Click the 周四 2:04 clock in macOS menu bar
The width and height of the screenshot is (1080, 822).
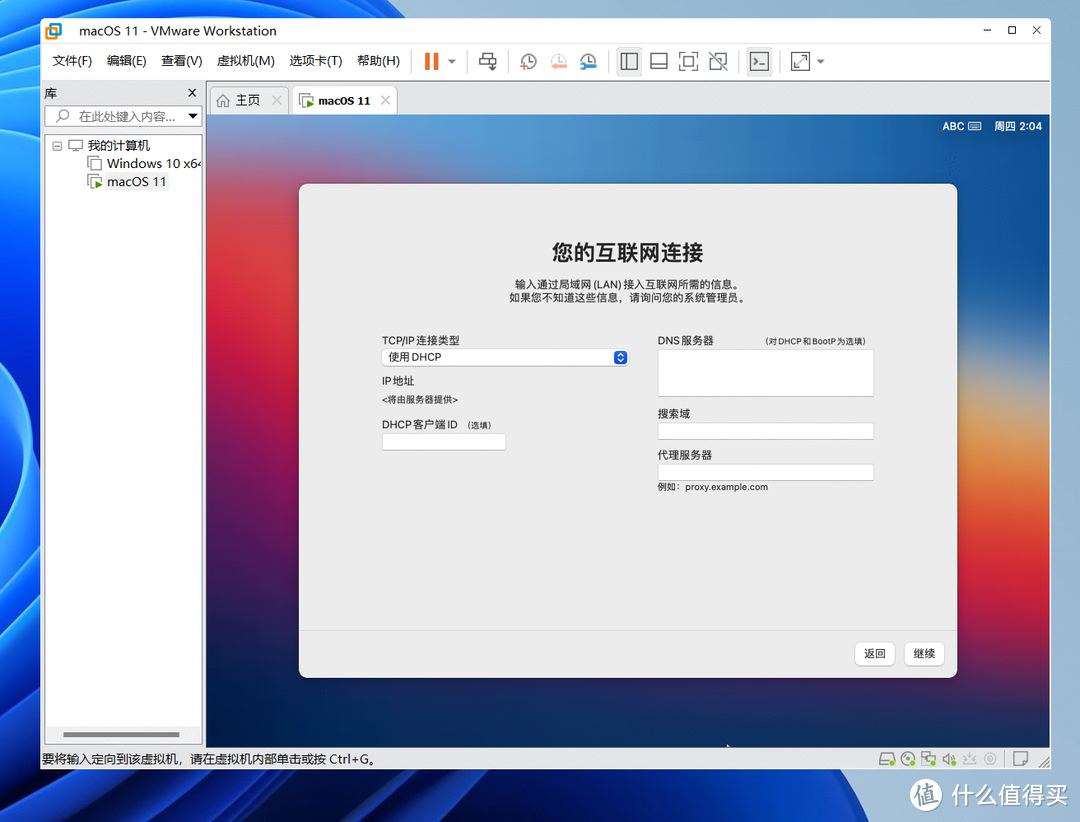(1017, 126)
